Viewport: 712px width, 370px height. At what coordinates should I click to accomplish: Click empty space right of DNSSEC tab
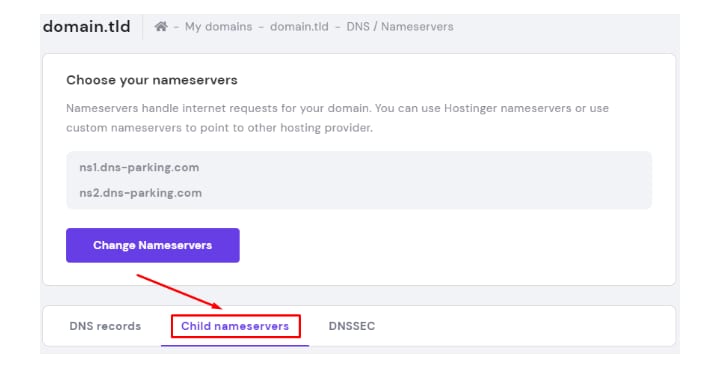pos(522,326)
